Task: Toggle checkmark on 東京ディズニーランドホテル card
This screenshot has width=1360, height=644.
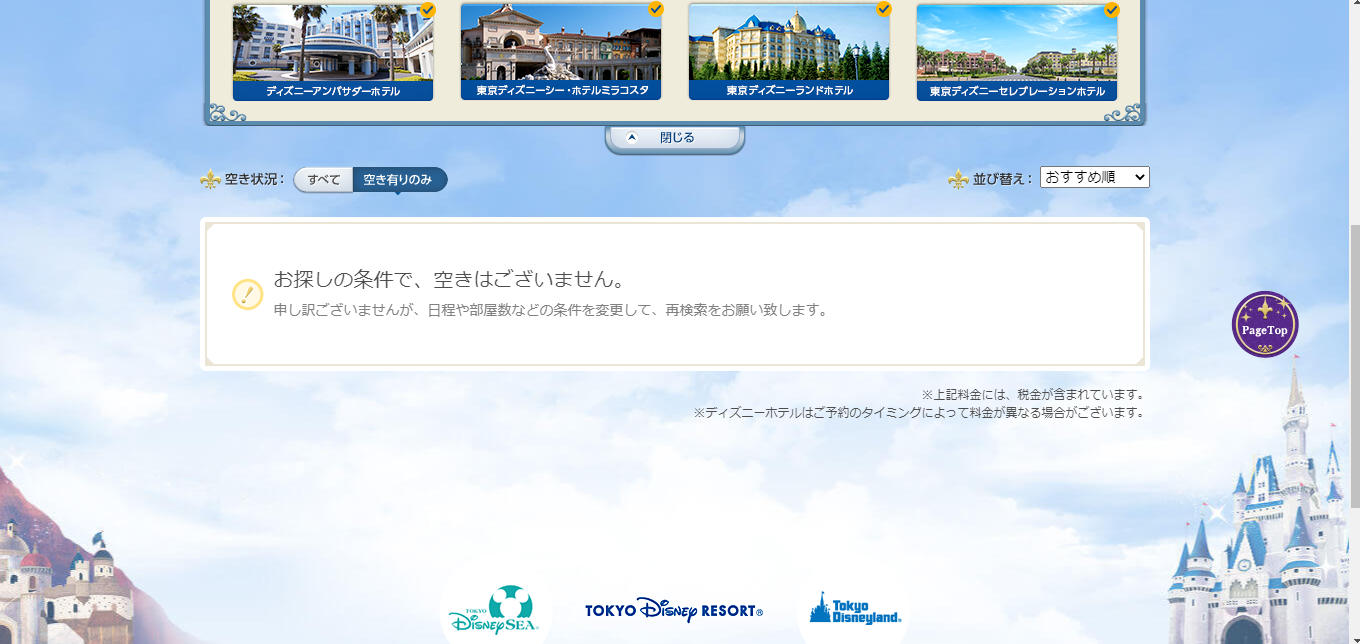Action: click(884, 9)
